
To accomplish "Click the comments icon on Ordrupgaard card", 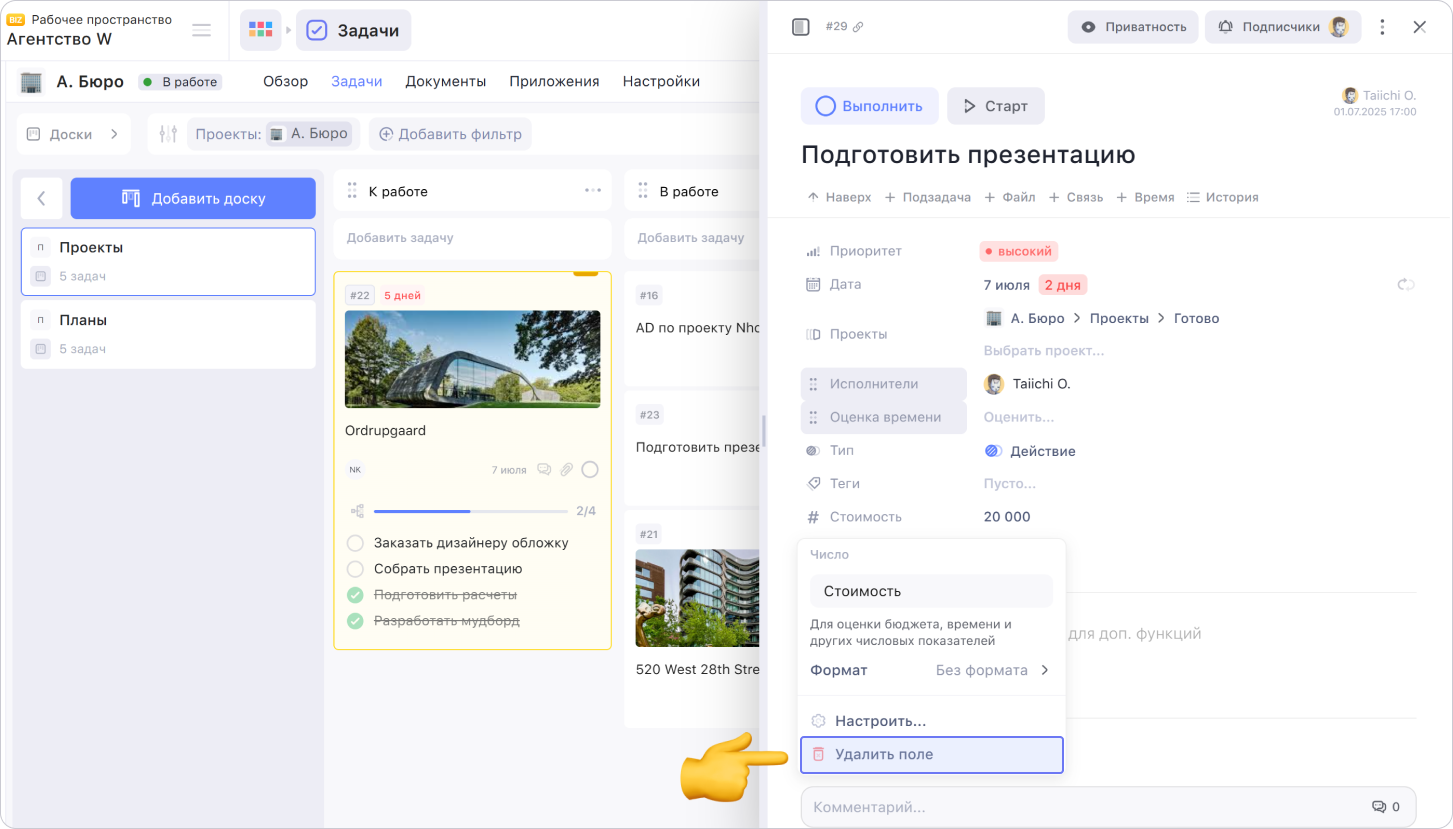I will (x=544, y=469).
